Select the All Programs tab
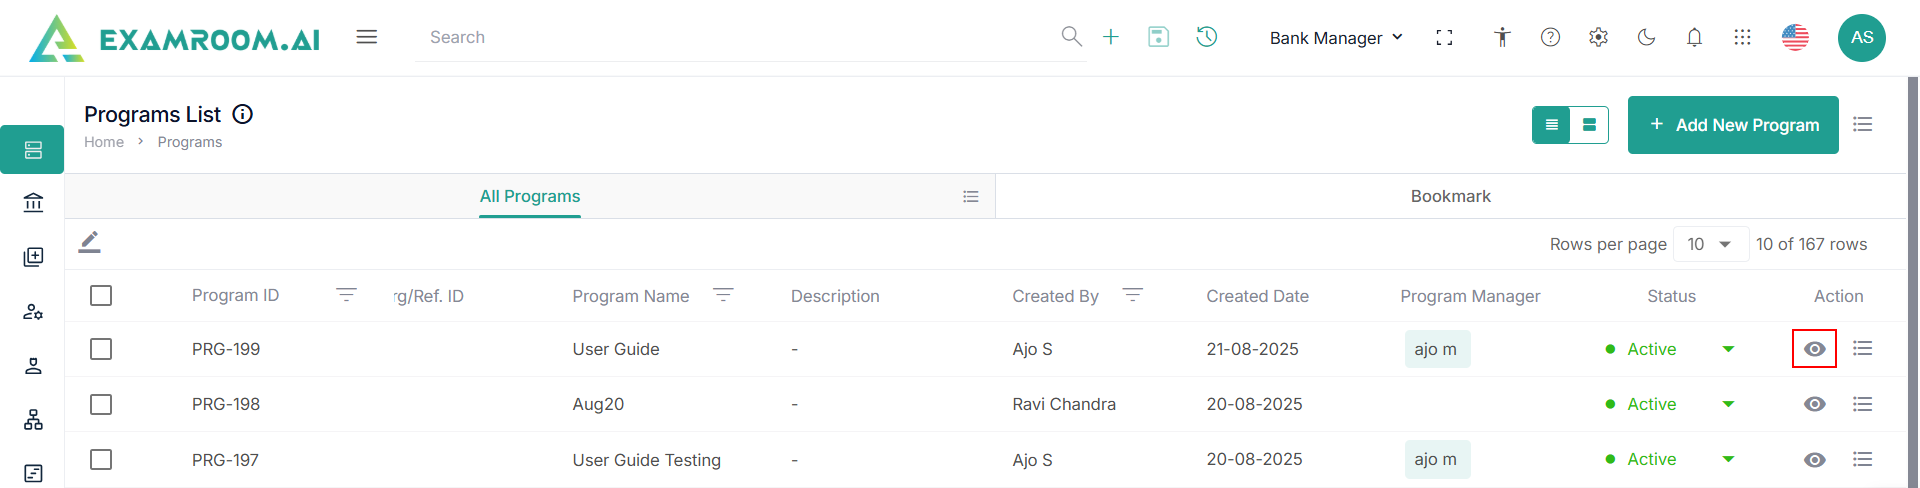The height and width of the screenshot is (488, 1920). point(530,196)
